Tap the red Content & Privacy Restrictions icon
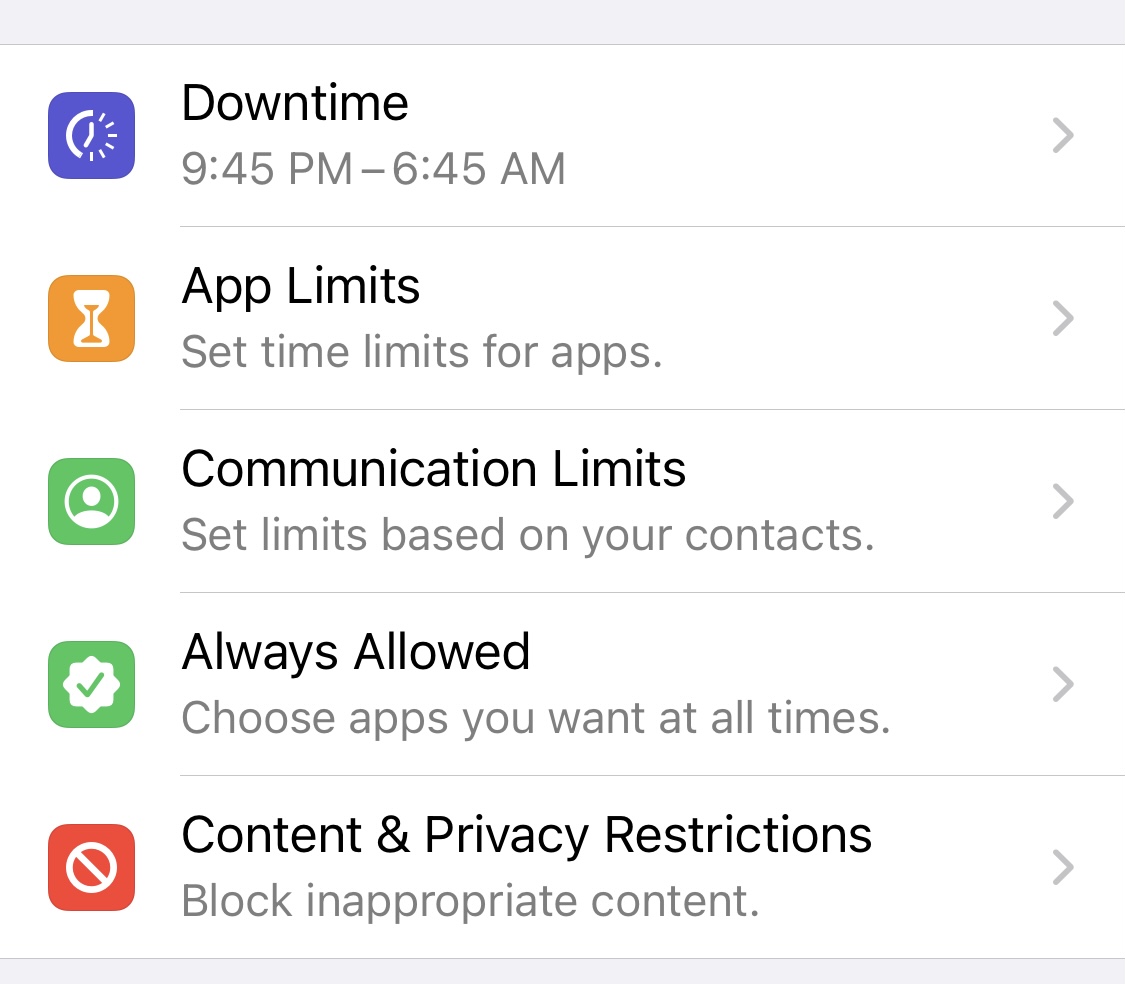 (x=91, y=867)
